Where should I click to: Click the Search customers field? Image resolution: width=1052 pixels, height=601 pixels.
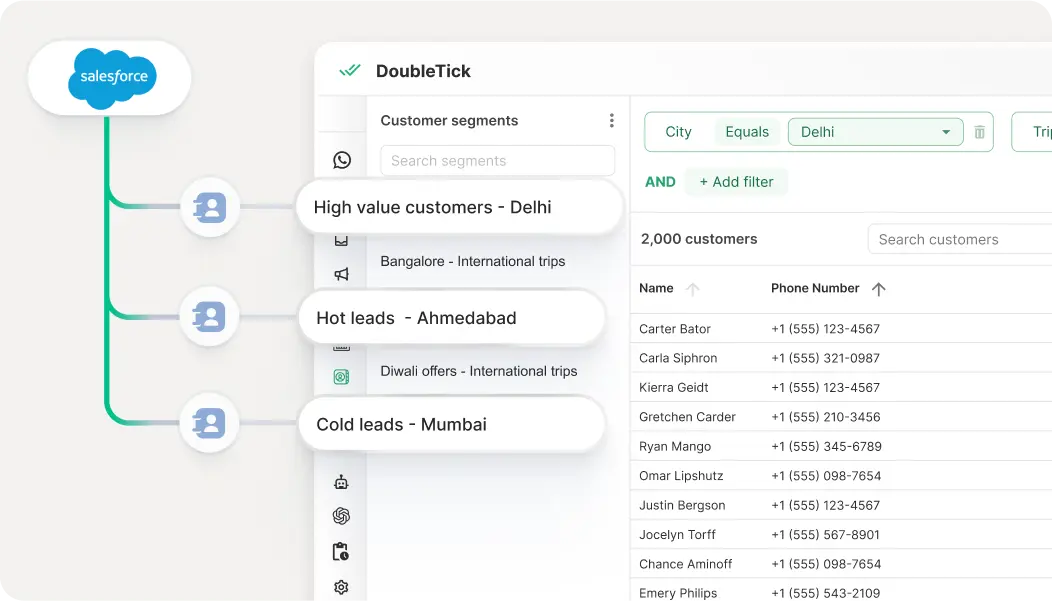click(x=958, y=239)
